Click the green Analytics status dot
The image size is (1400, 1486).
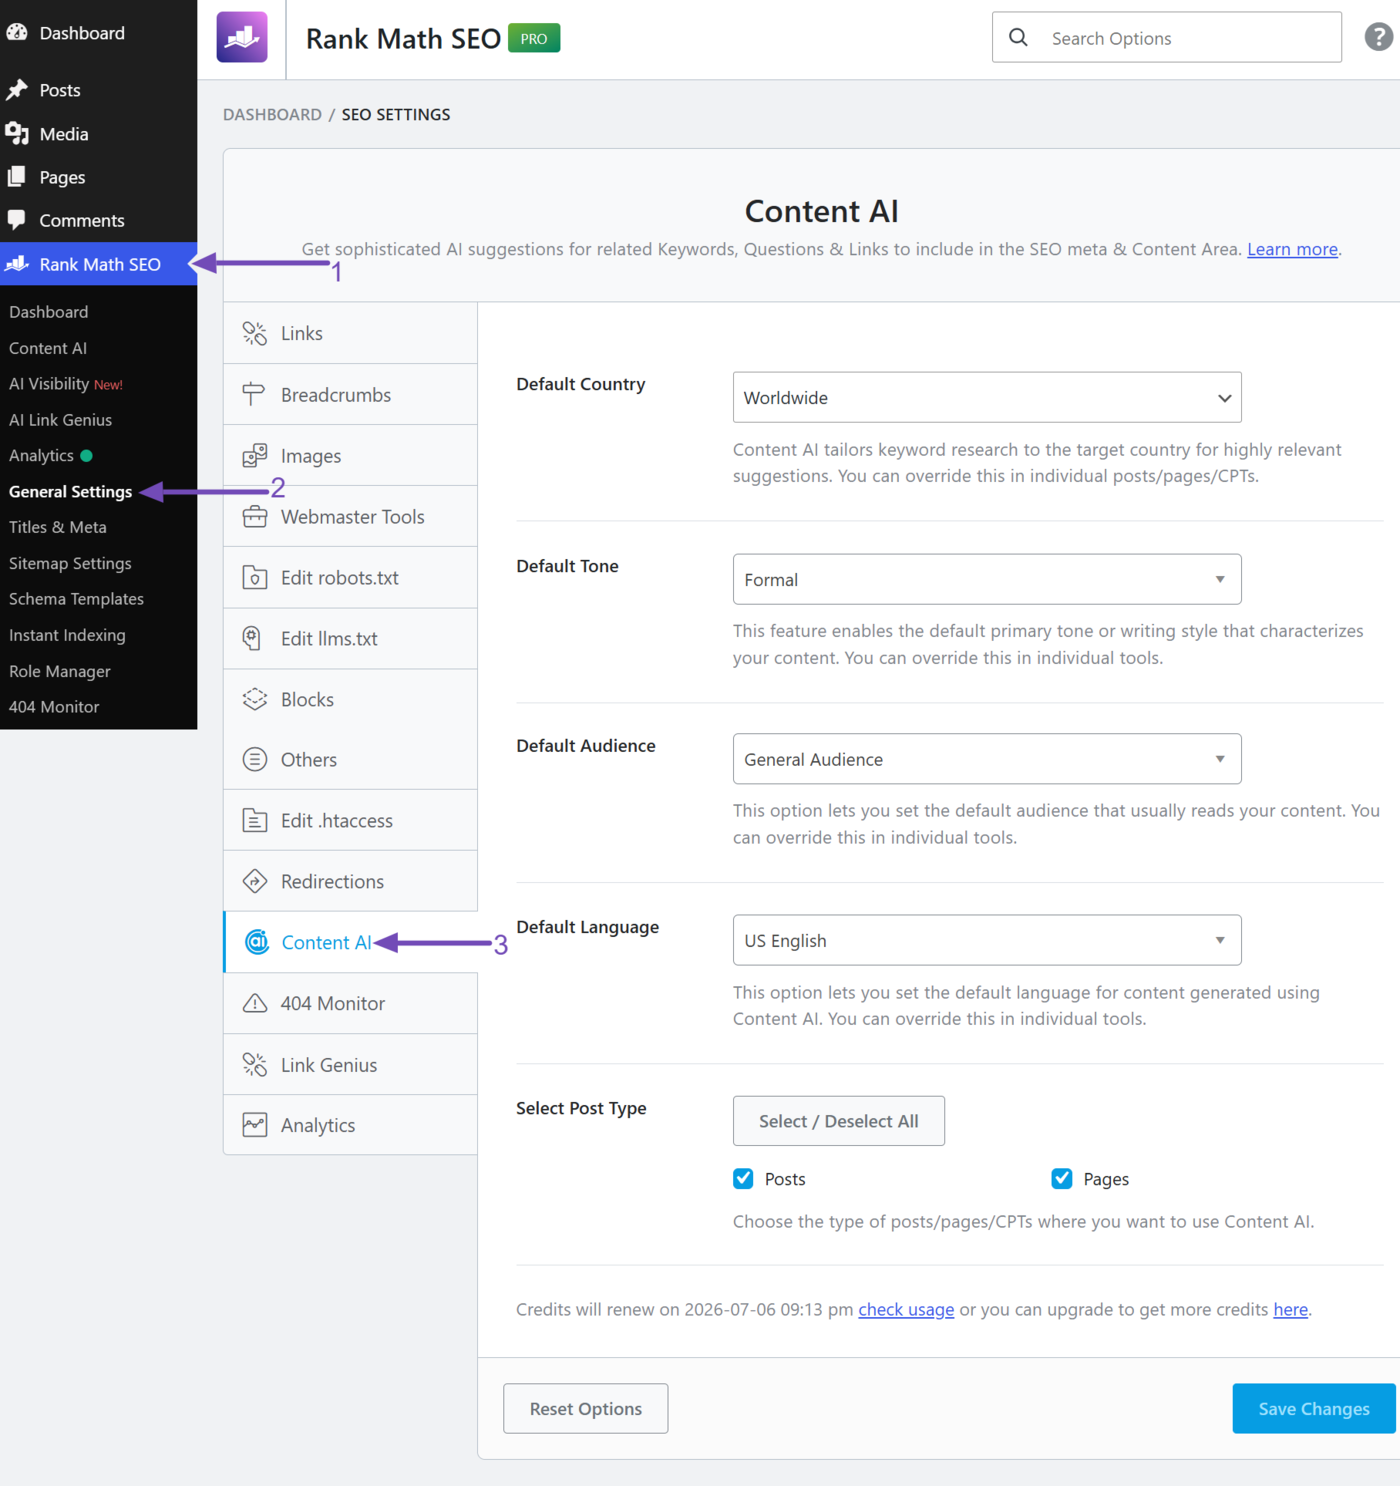pos(86,455)
